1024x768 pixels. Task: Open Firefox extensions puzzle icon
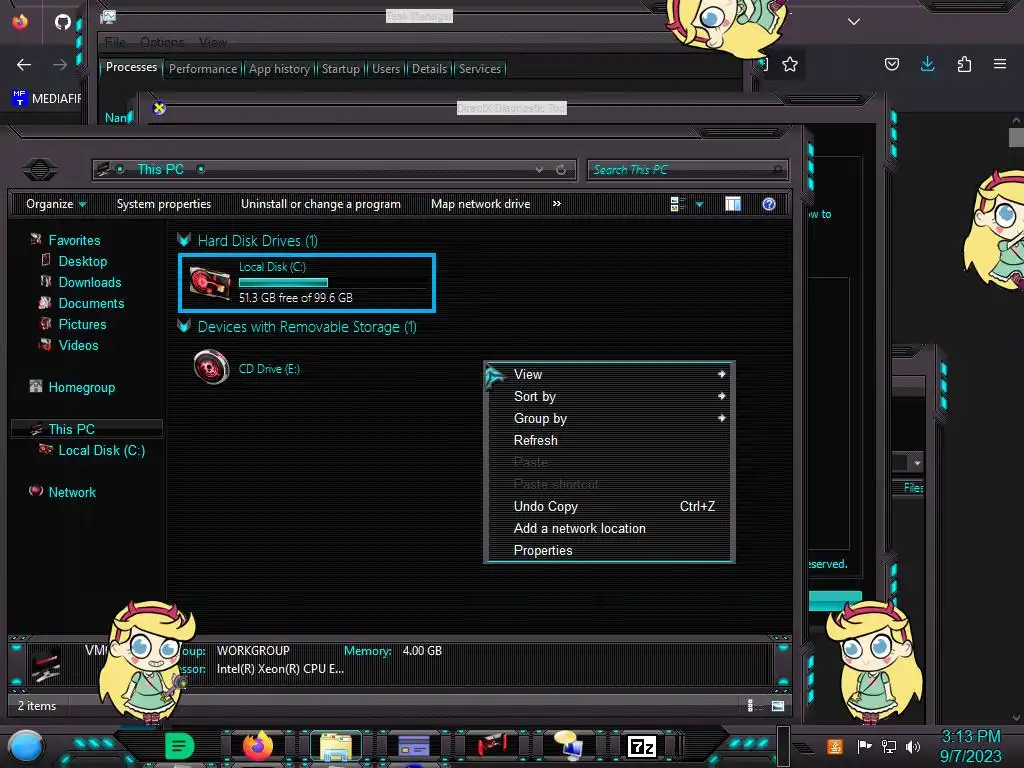click(964, 64)
